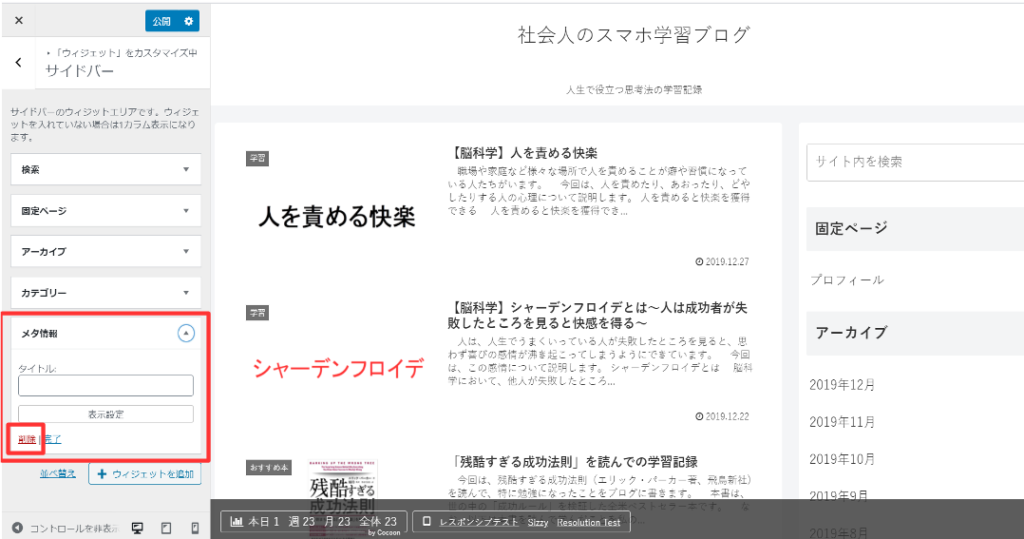Click into the タイトル text field
1024x539 pixels.
[x=105, y=386]
